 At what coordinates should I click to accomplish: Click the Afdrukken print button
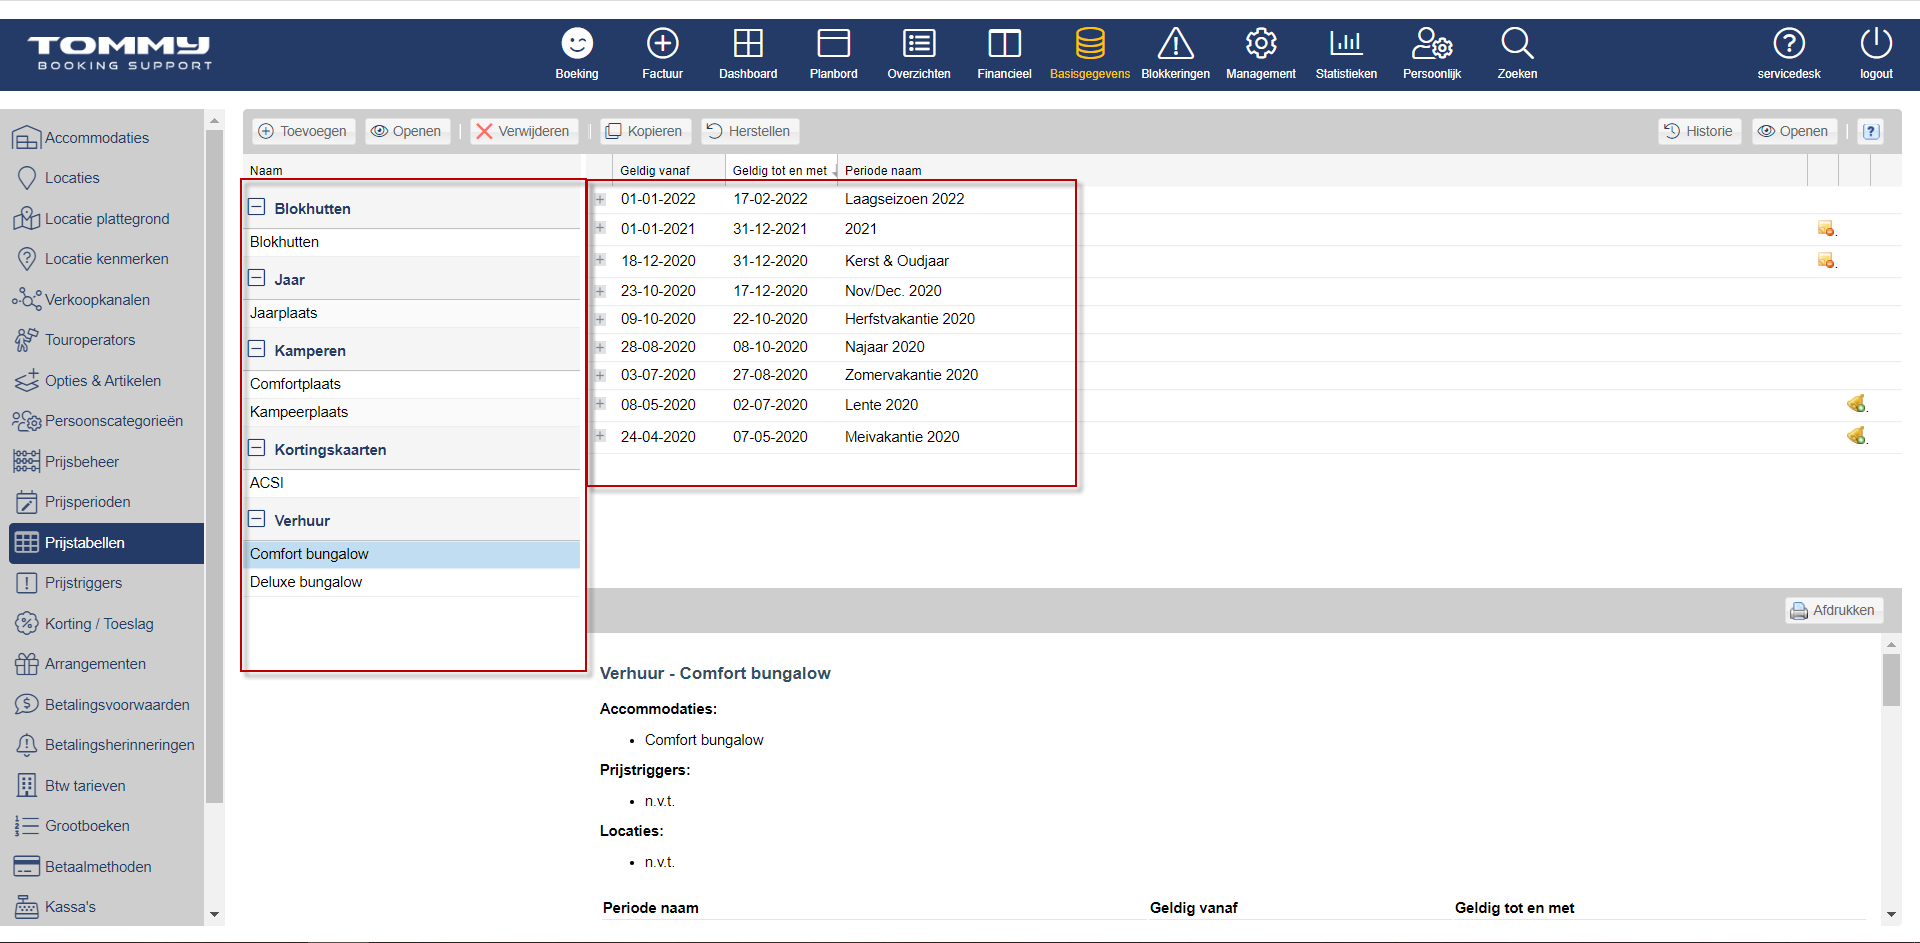coord(1833,610)
